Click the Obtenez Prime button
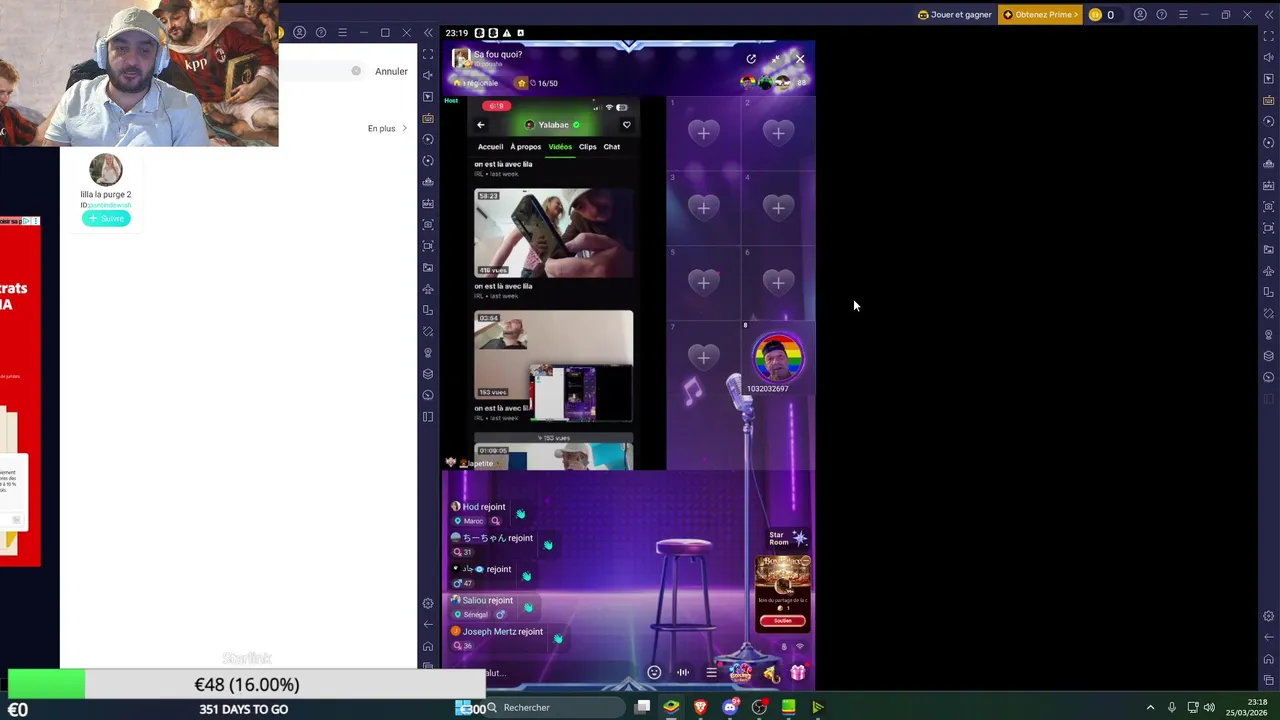 click(1041, 15)
